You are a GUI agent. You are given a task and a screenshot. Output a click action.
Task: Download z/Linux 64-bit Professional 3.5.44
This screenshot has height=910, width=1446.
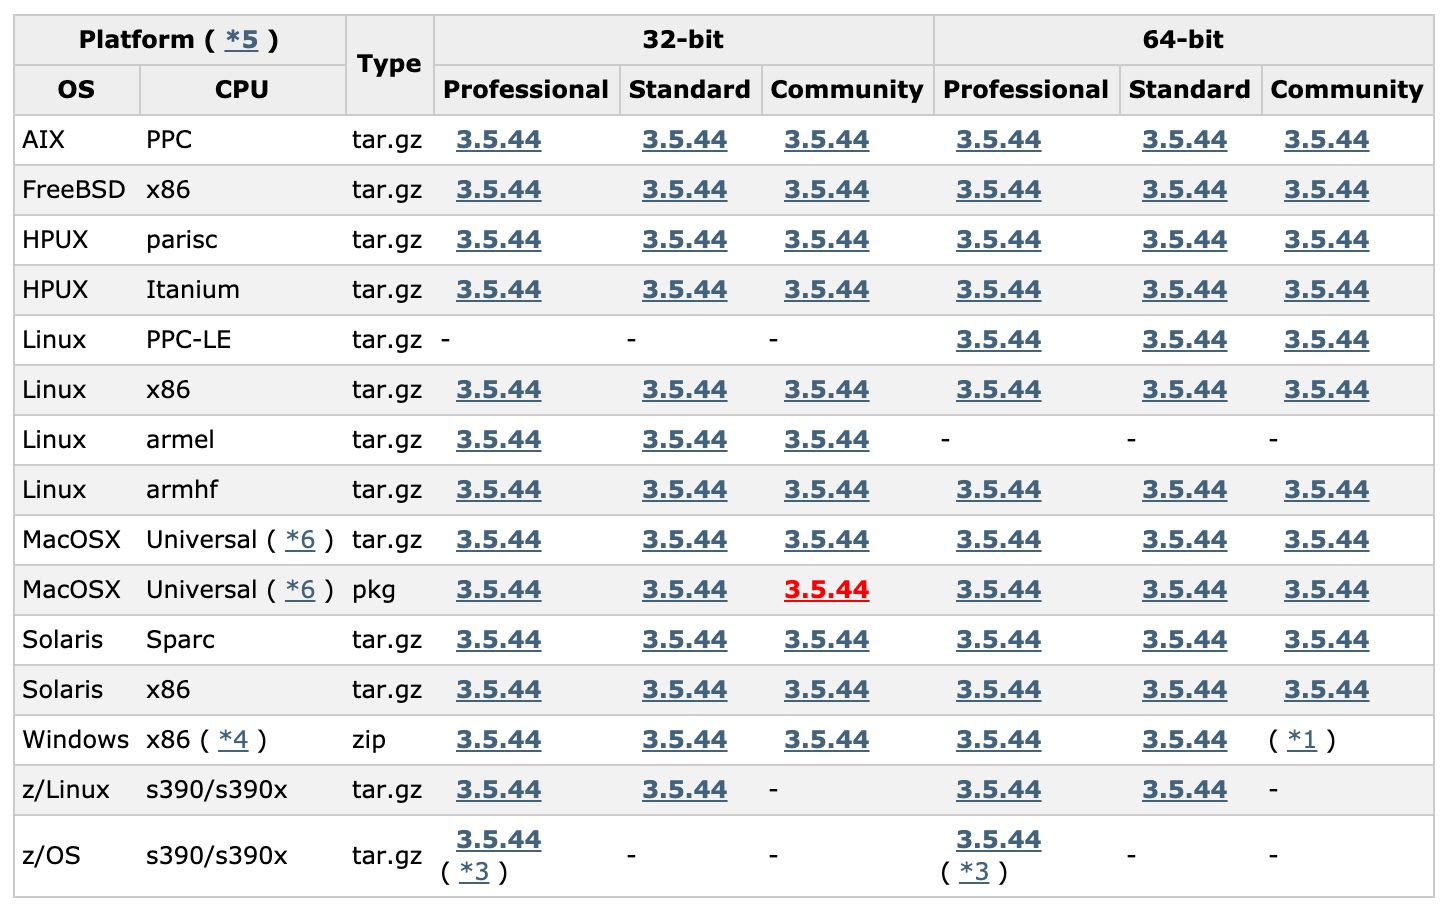998,790
